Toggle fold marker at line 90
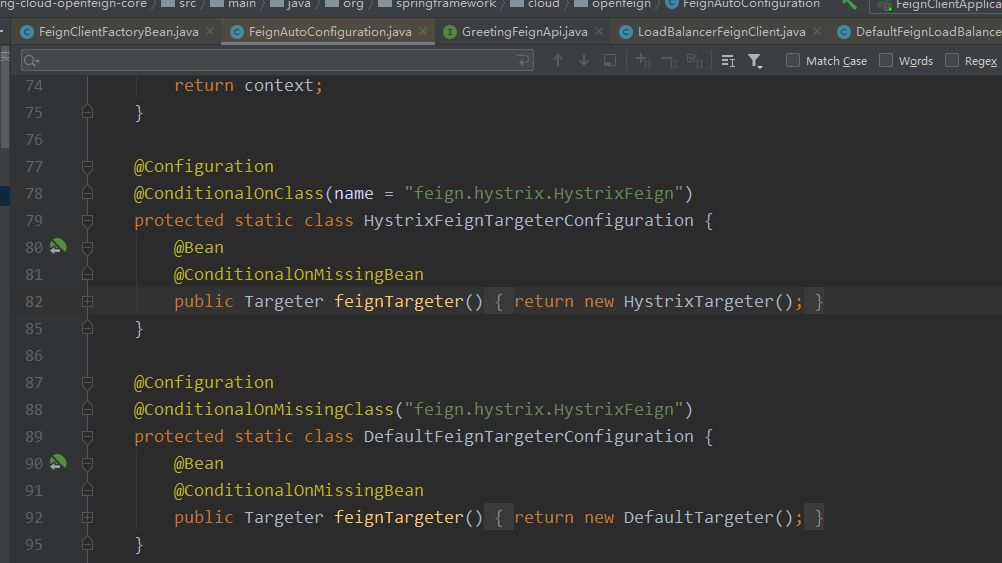 [88, 463]
